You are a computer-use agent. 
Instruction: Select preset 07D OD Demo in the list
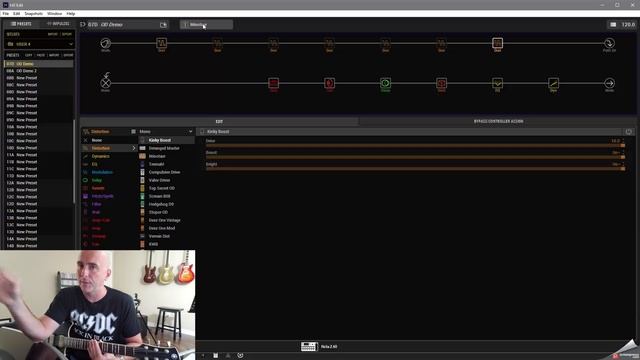tap(39, 64)
